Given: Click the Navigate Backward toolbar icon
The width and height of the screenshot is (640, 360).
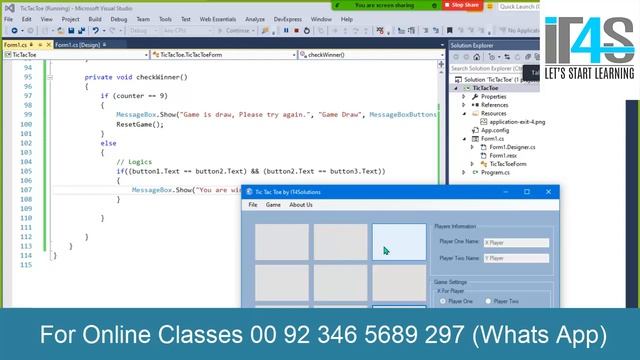Looking at the screenshot, I should click(14, 31).
